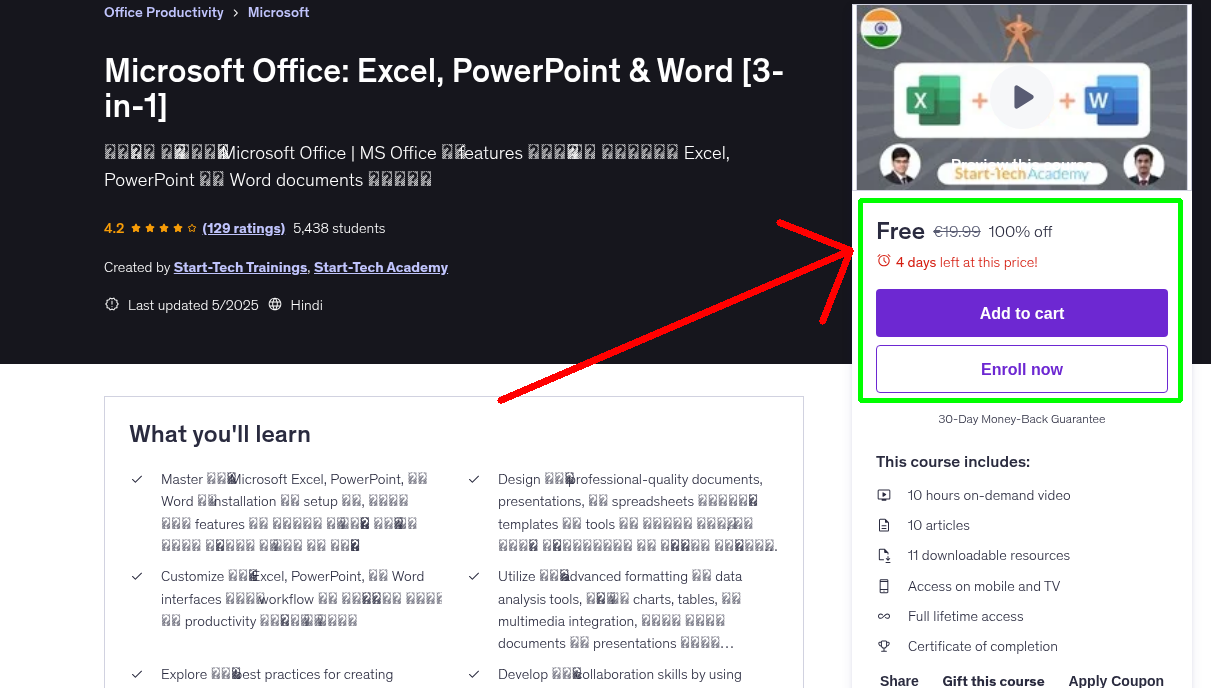Click 11 downloadable resources text
Screen dimensions: 1211x688
click(989, 555)
